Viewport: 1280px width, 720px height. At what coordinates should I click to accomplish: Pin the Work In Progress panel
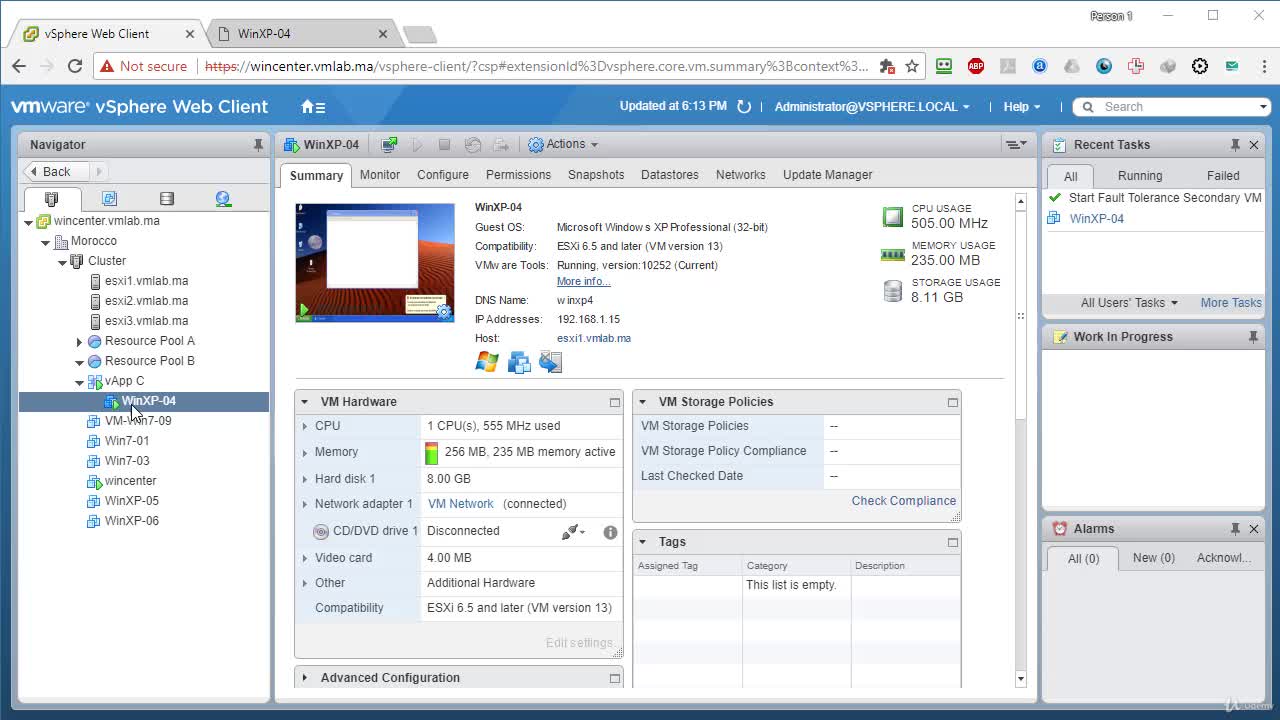[1253, 337]
